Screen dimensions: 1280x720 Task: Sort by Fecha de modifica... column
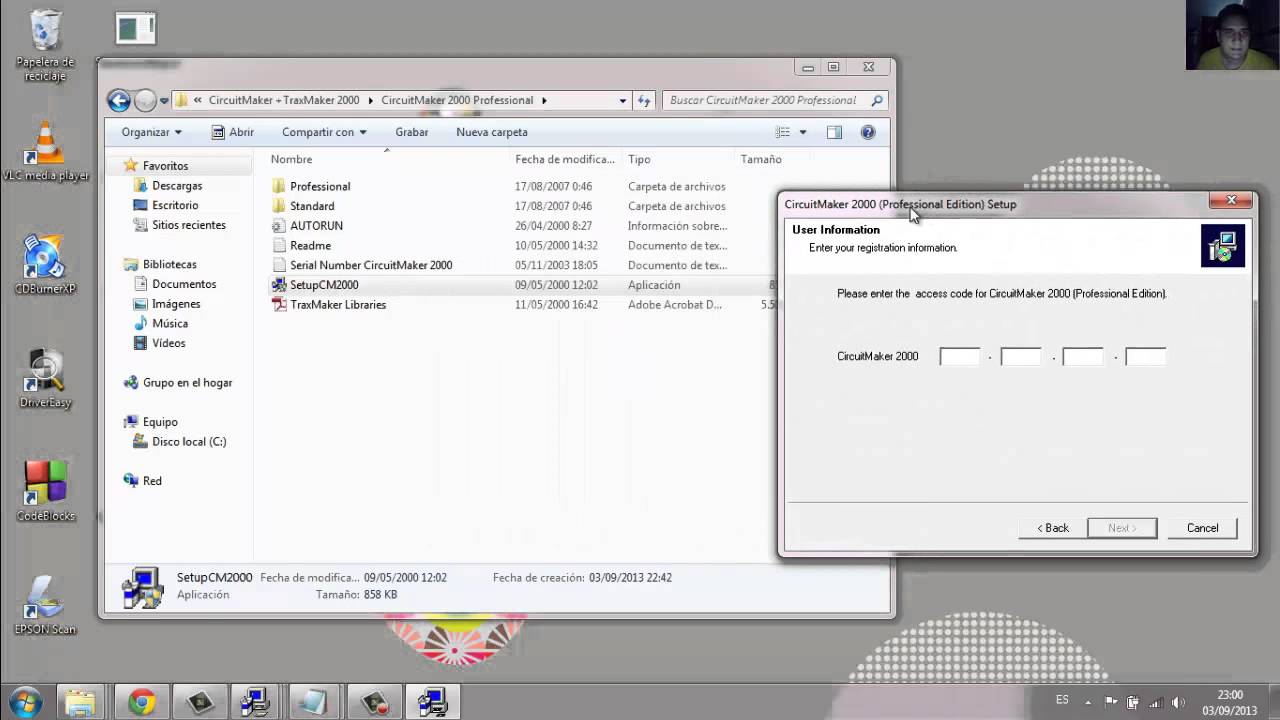point(565,159)
